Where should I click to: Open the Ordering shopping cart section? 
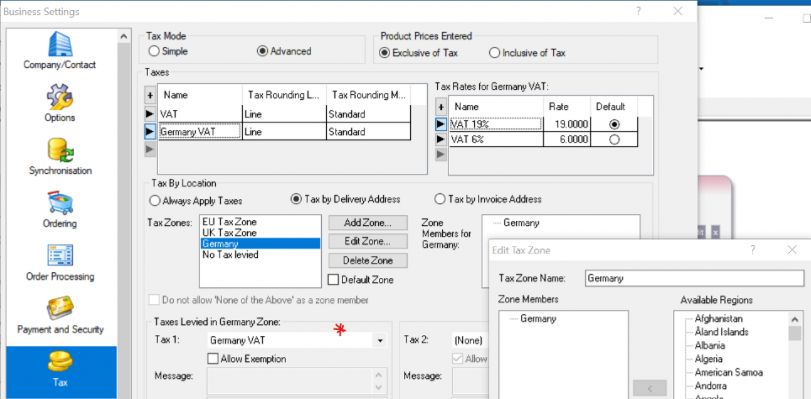pyautogui.click(x=60, y=210)
